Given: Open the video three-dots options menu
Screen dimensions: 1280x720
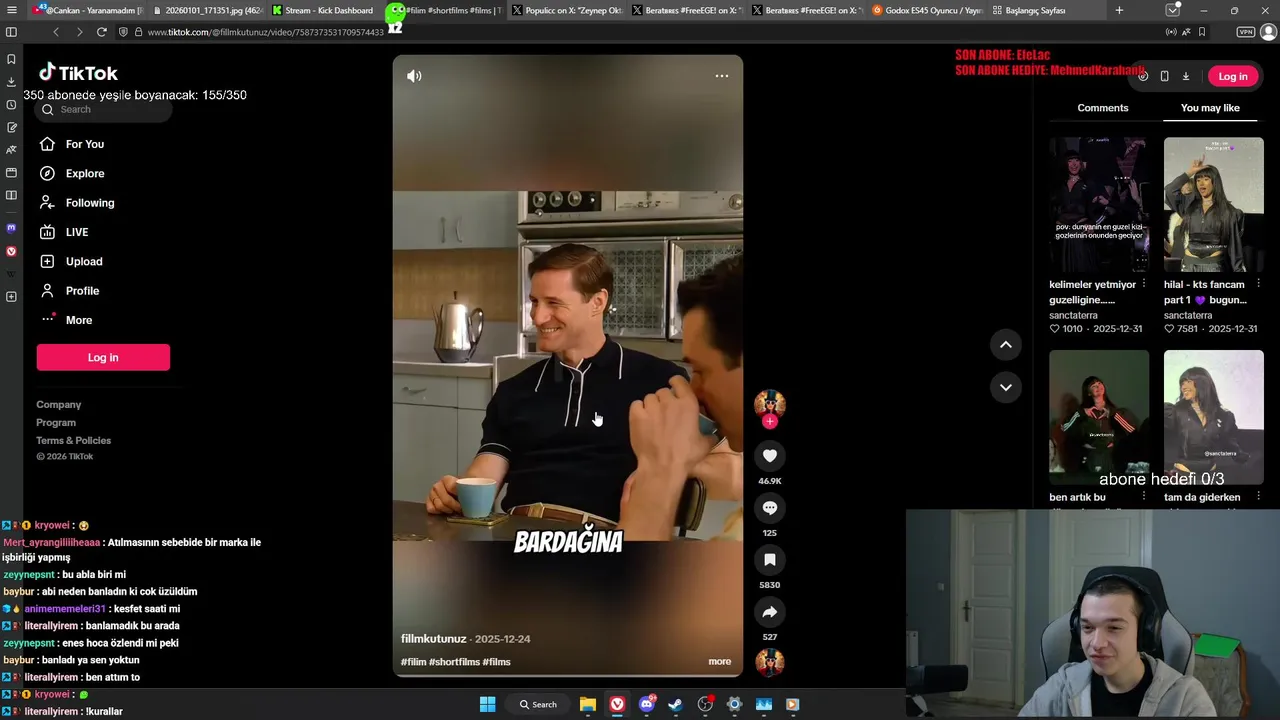Looking at the screenshot, I should [x=721, y=76].
